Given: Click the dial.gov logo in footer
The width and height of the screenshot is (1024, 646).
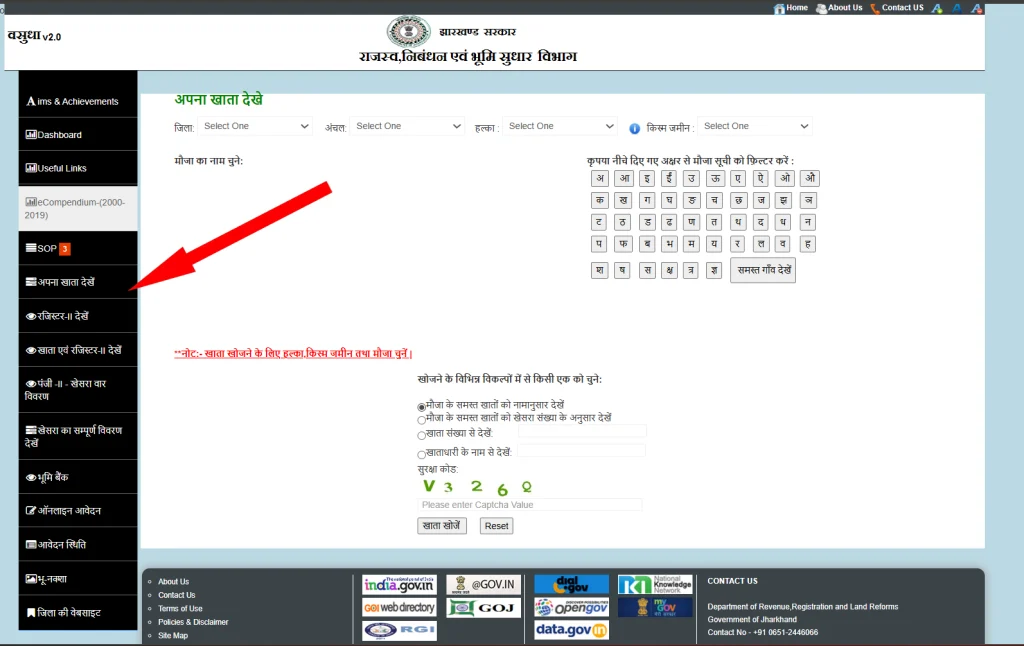Looking at the screenshot, I should click(x=571, y=585).
